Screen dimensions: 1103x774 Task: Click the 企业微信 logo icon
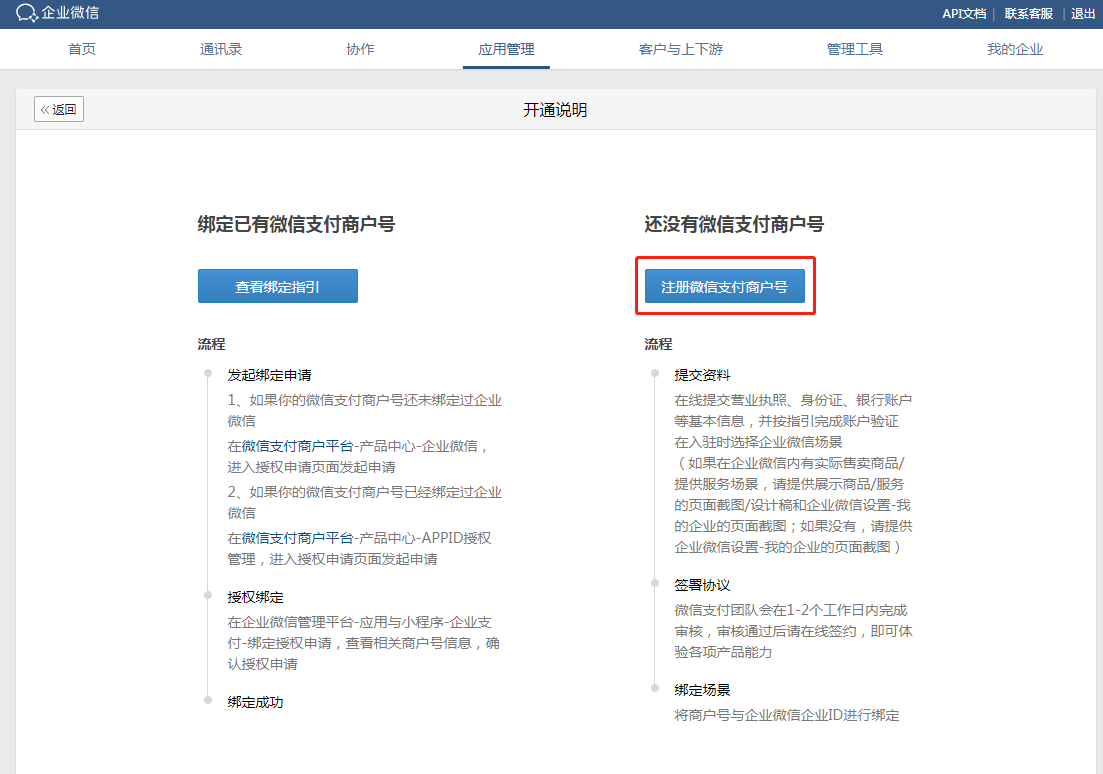pyautogui.click(x=27, y=13)
